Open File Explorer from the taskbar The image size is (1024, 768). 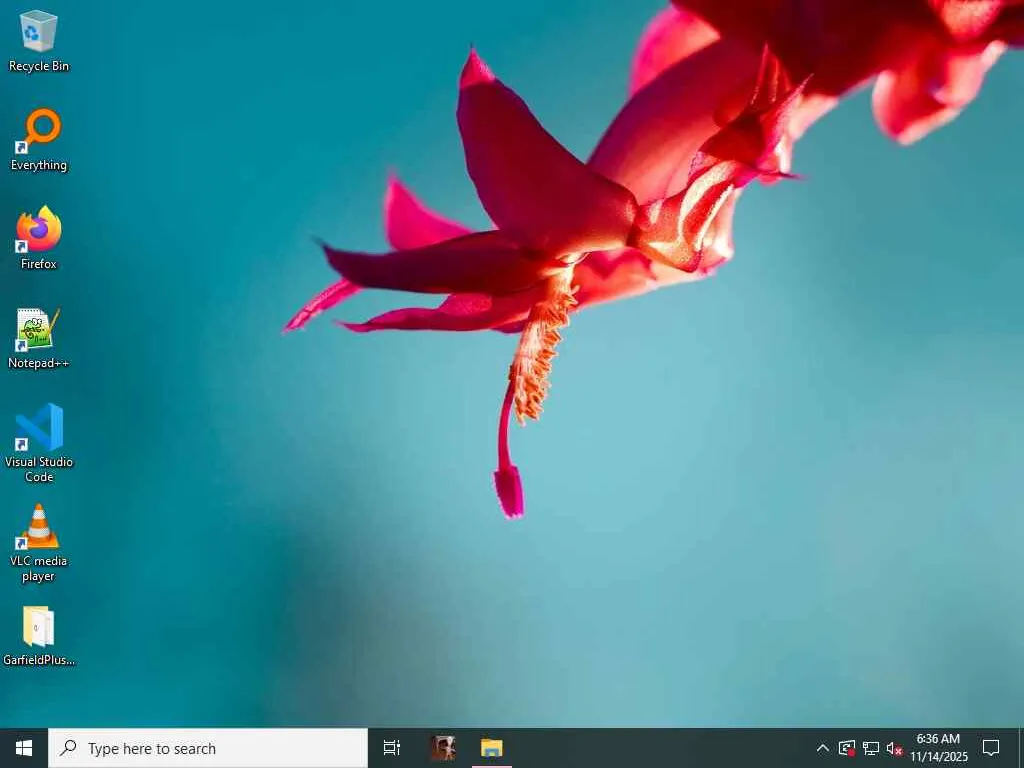[492, 748]
